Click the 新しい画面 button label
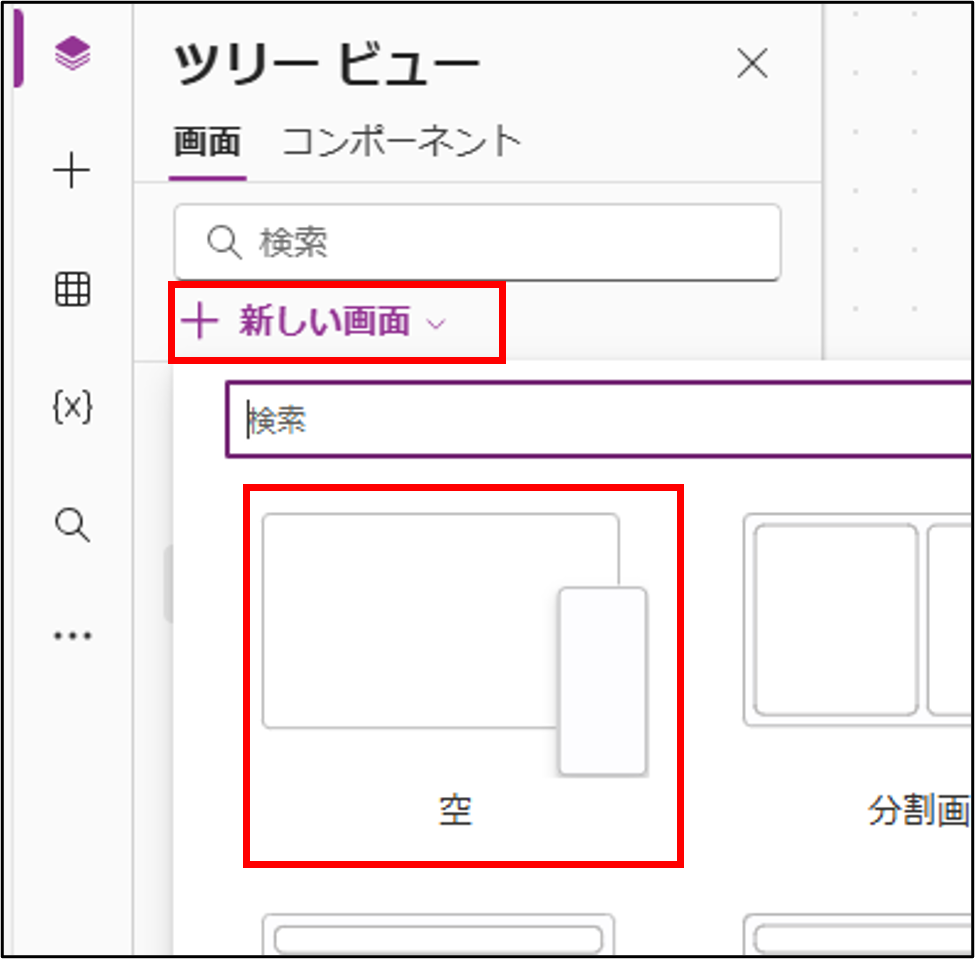The width and height of the screenshot is (975, 959). [x=325, y=322]
